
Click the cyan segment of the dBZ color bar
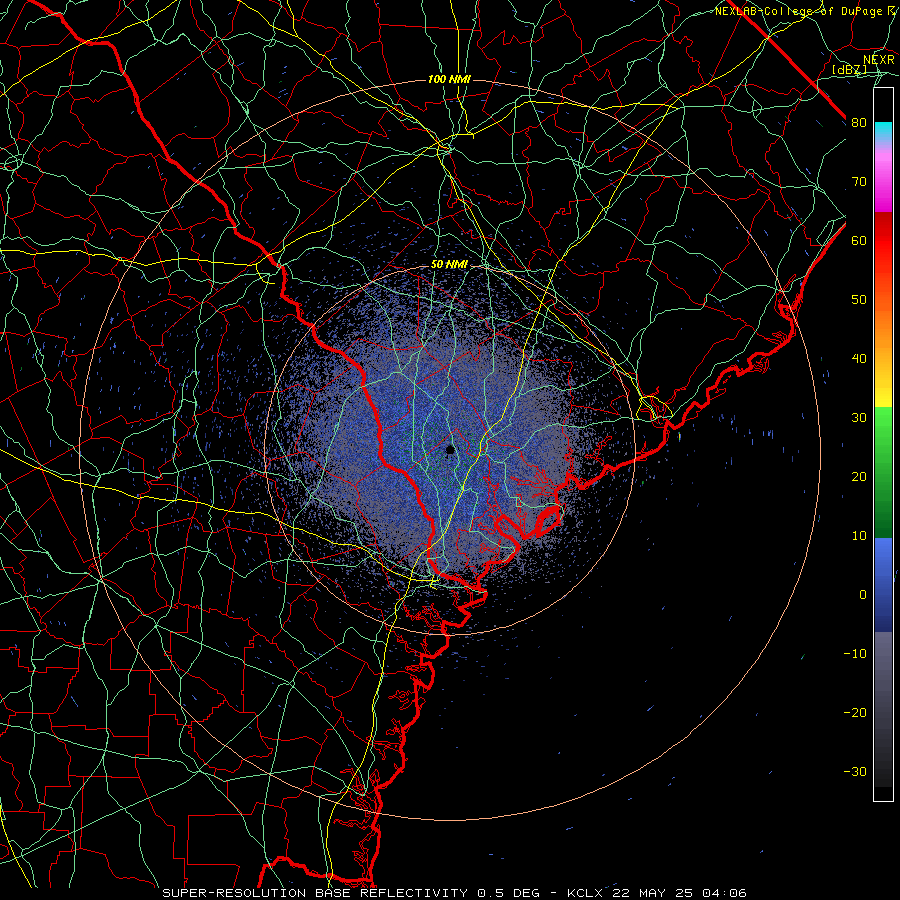coord(883,132)
